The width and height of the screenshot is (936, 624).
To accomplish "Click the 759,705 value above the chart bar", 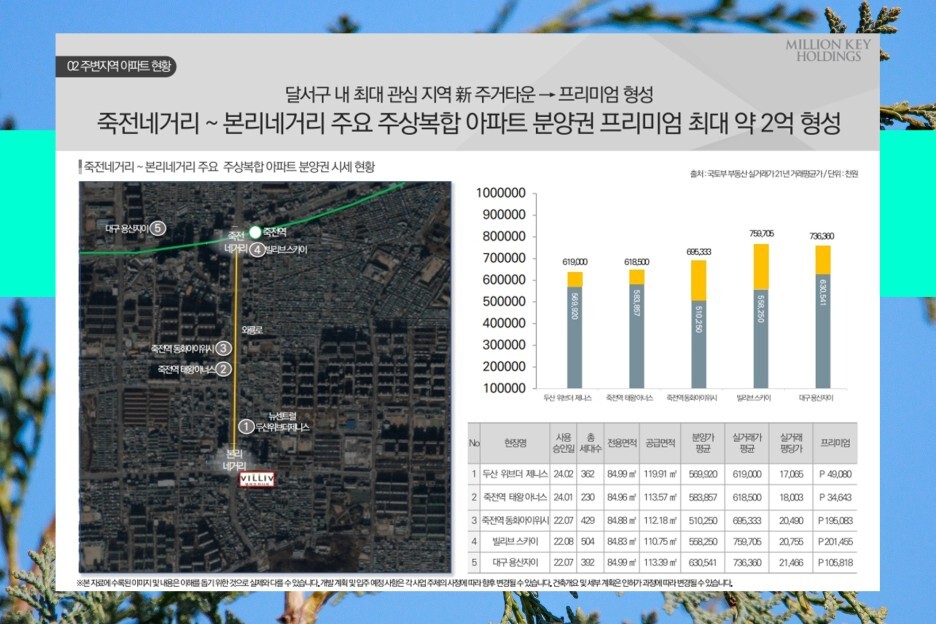I will 761,233.
